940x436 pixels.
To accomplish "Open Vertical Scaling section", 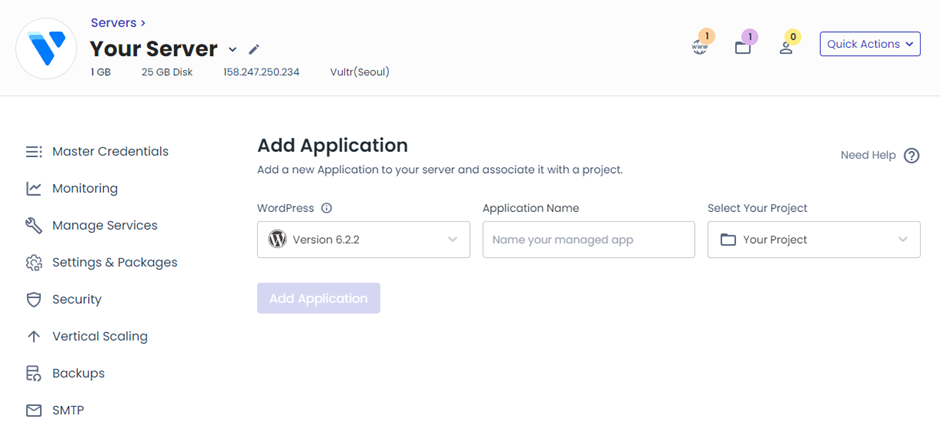I will click(99, 337).
